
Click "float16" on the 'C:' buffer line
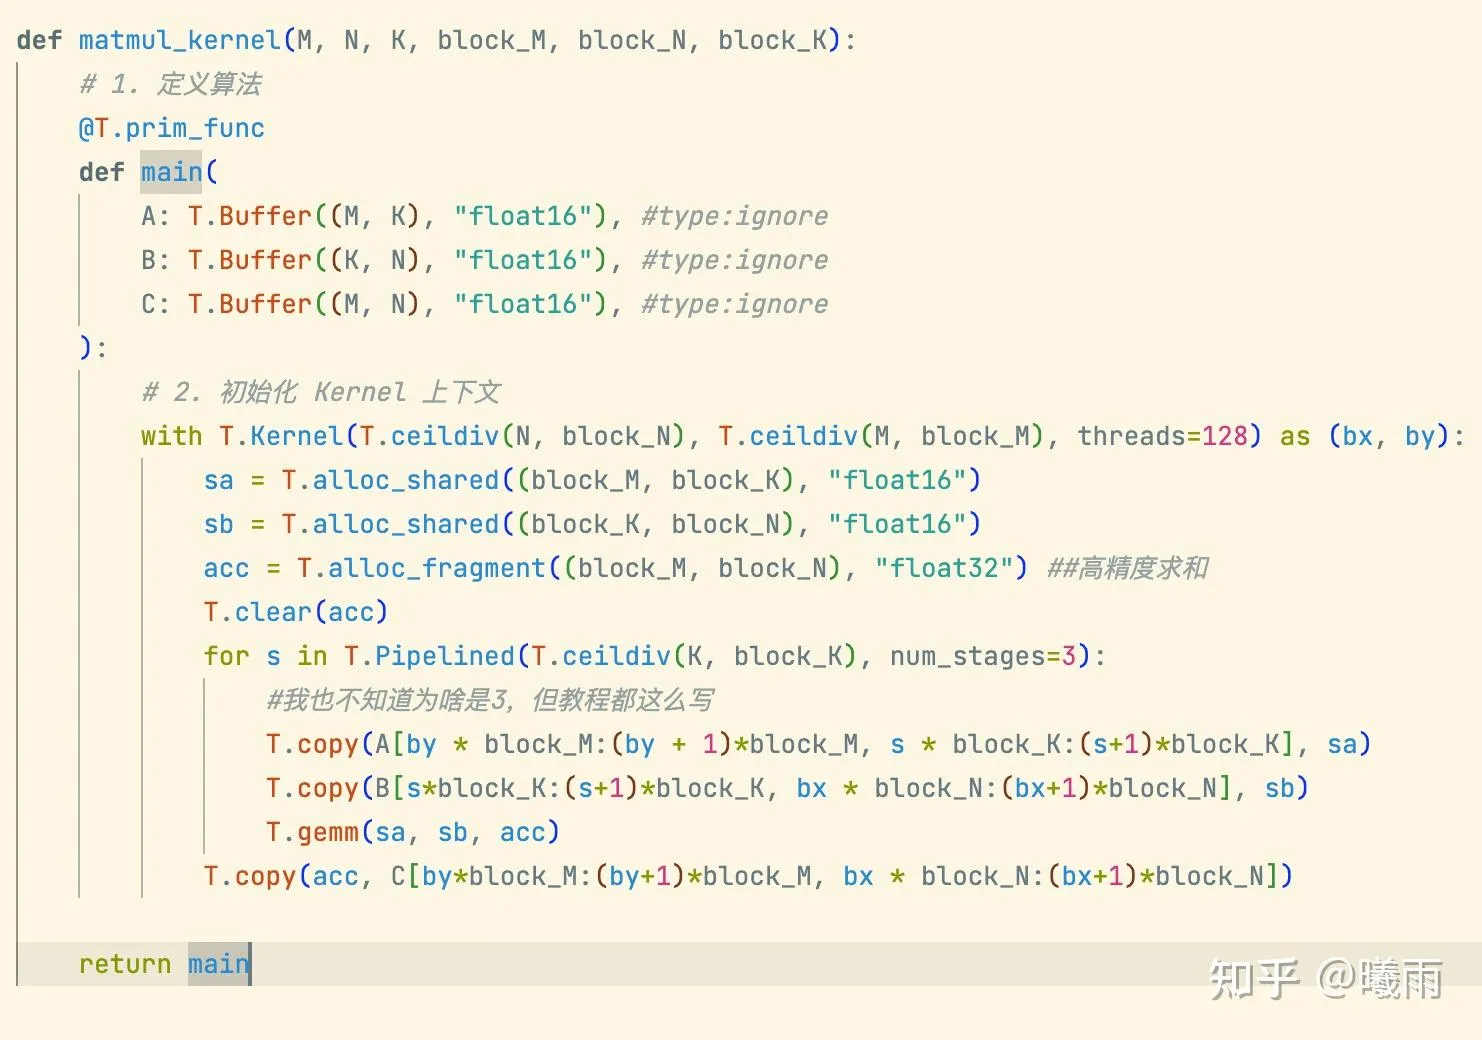[523, 304]
